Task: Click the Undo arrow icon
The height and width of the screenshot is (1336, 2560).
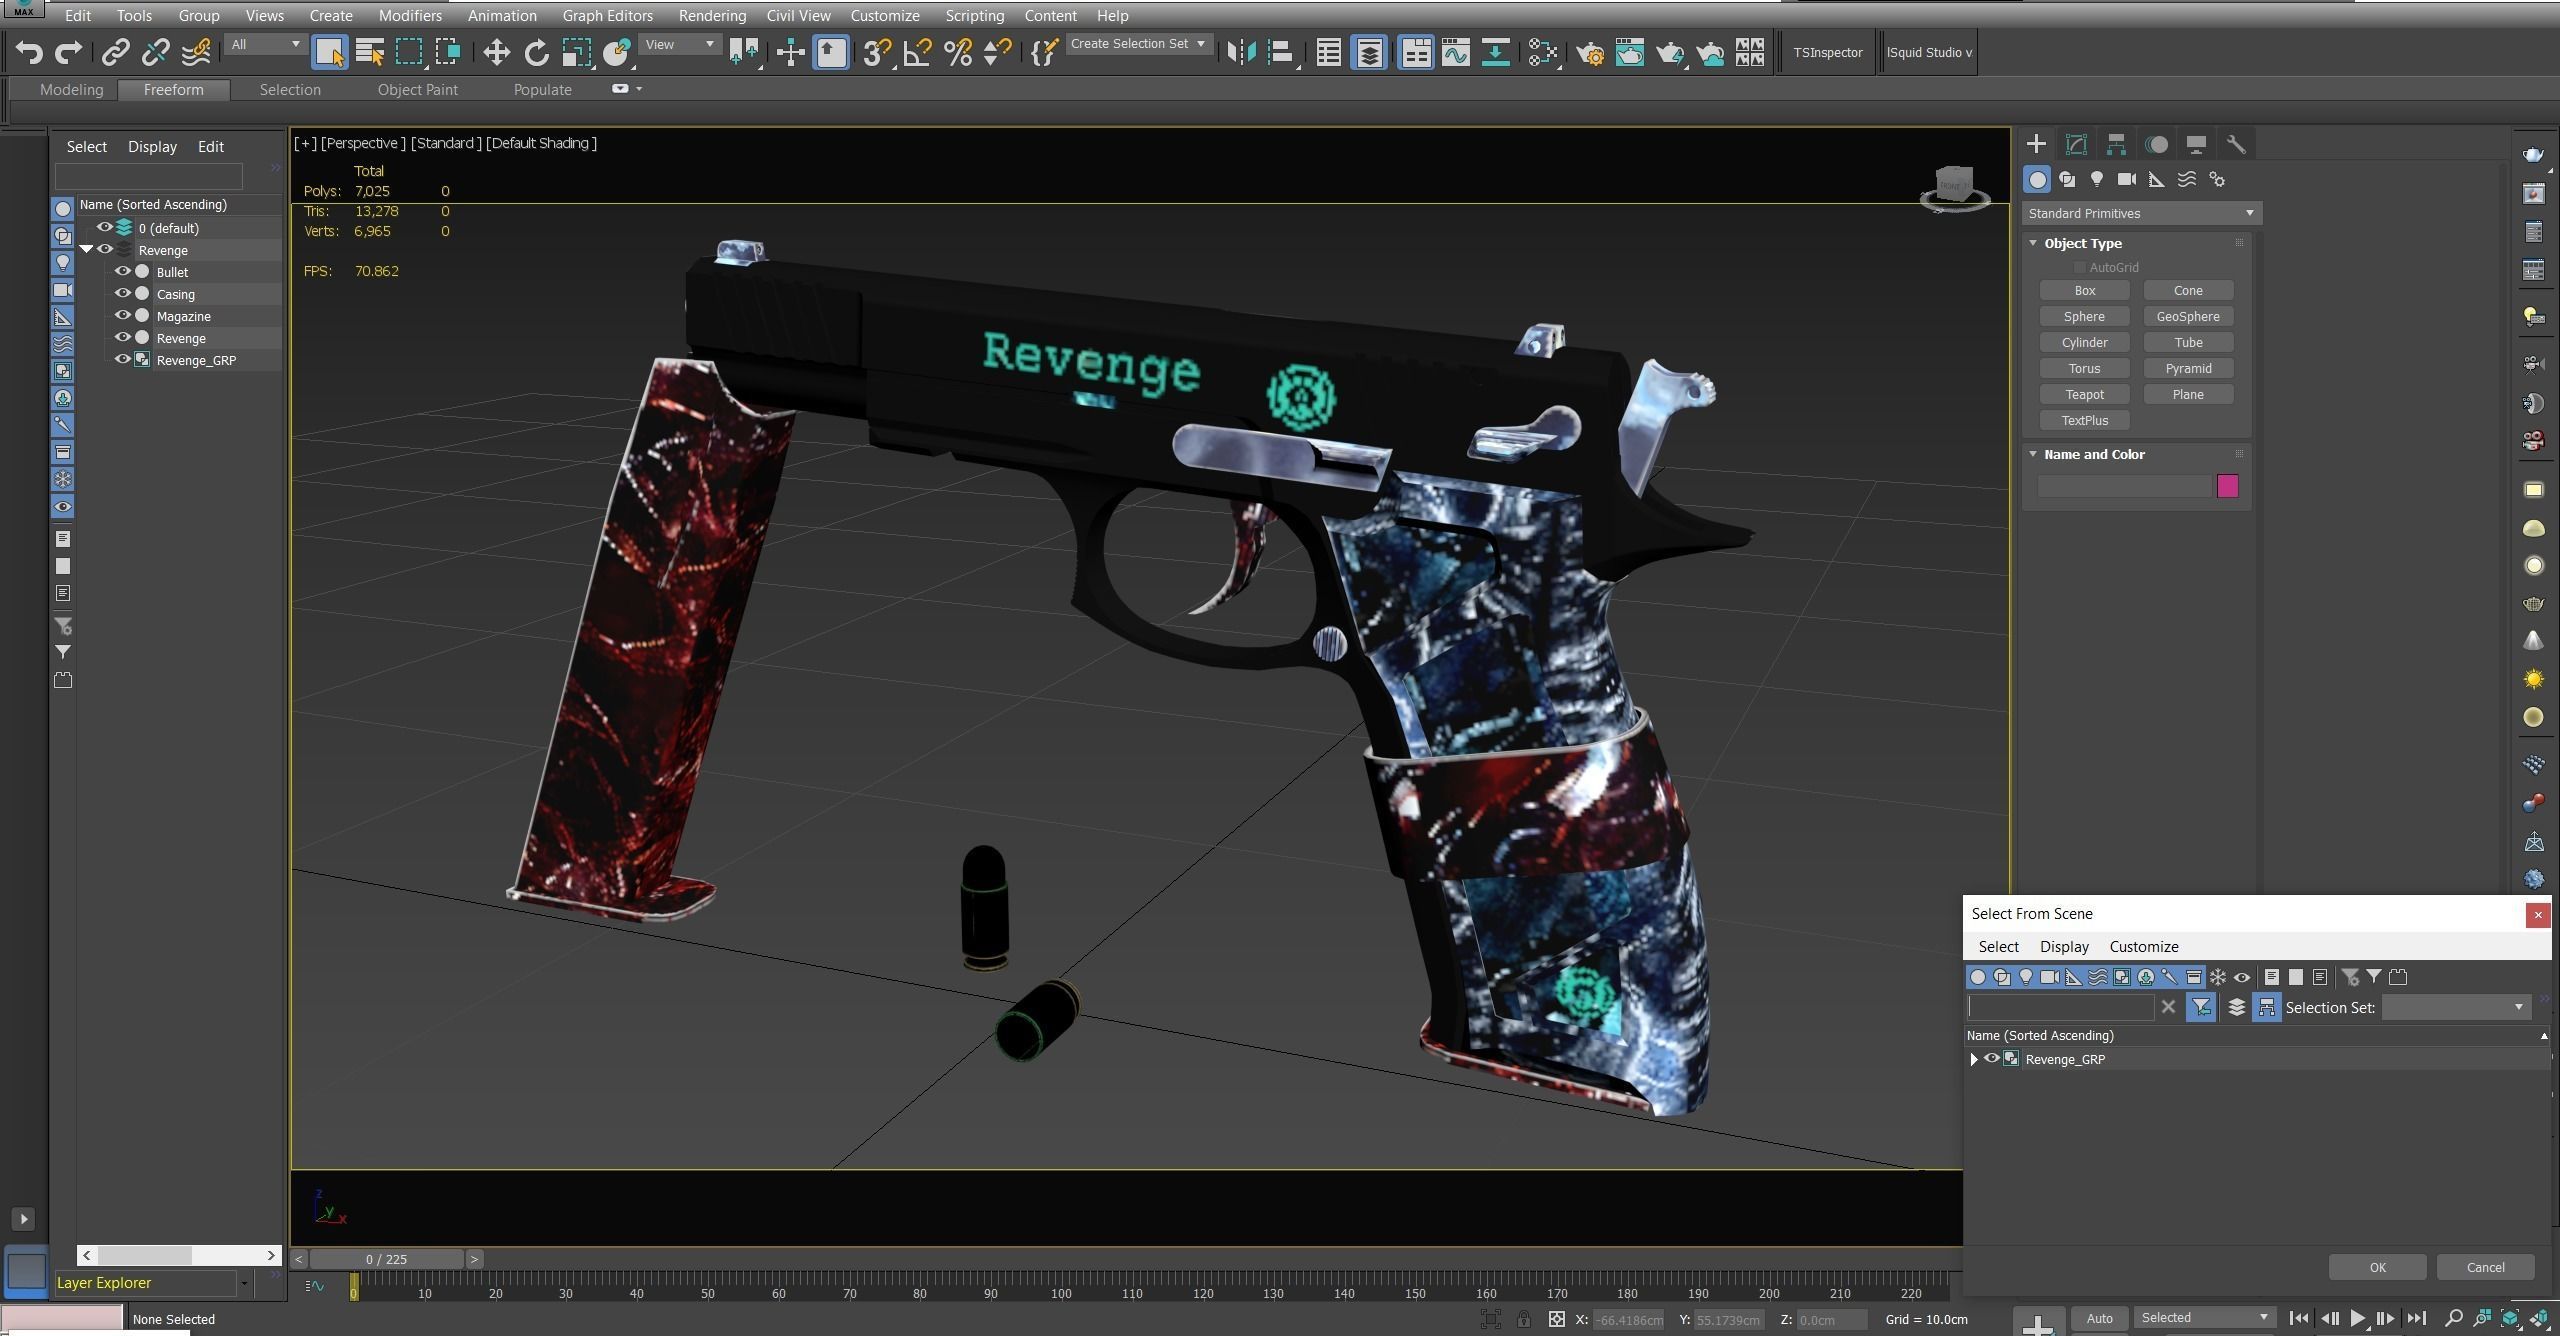Action: [x=28, y=52]
